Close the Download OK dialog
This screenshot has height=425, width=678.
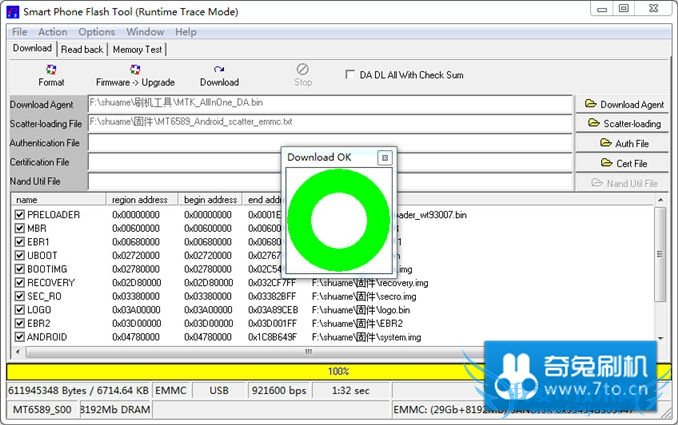384,158
